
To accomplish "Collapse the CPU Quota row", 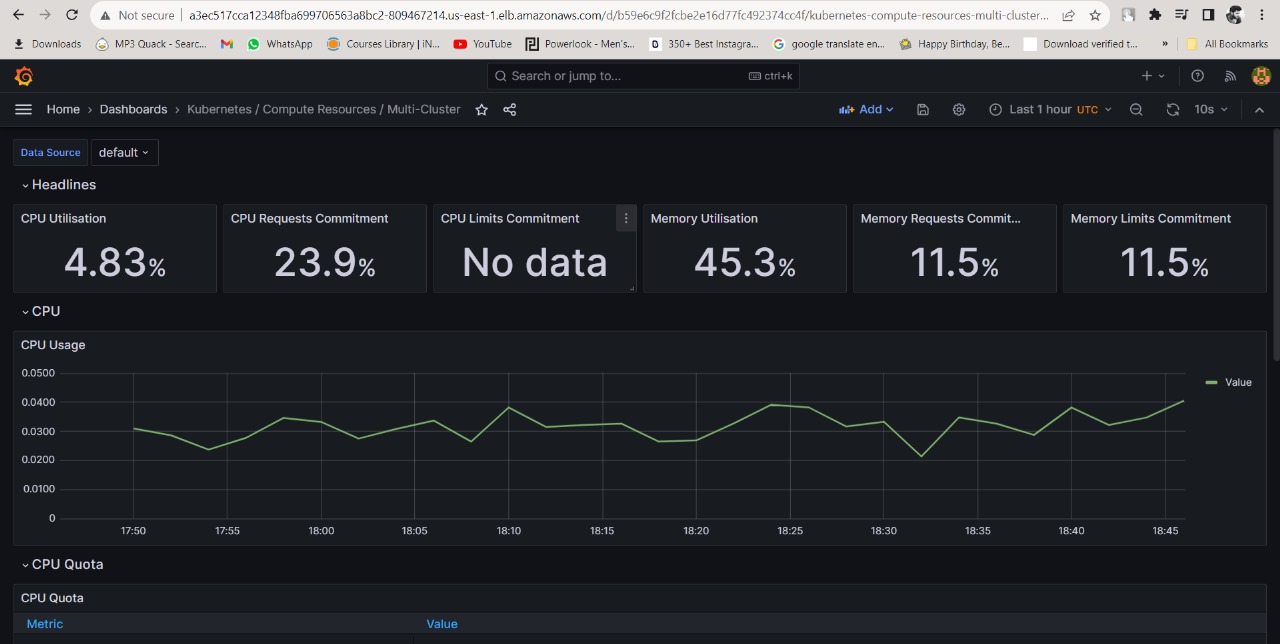I will pos(62,564).
